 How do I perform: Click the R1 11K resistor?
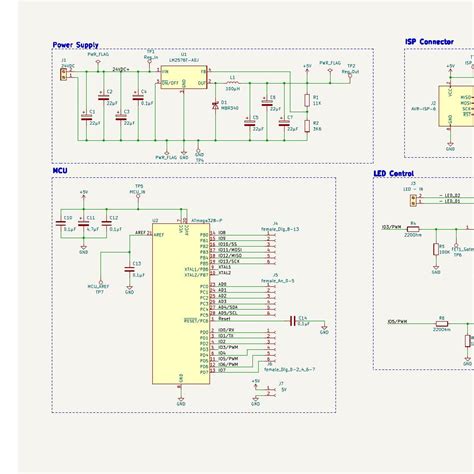click(307, 100)
